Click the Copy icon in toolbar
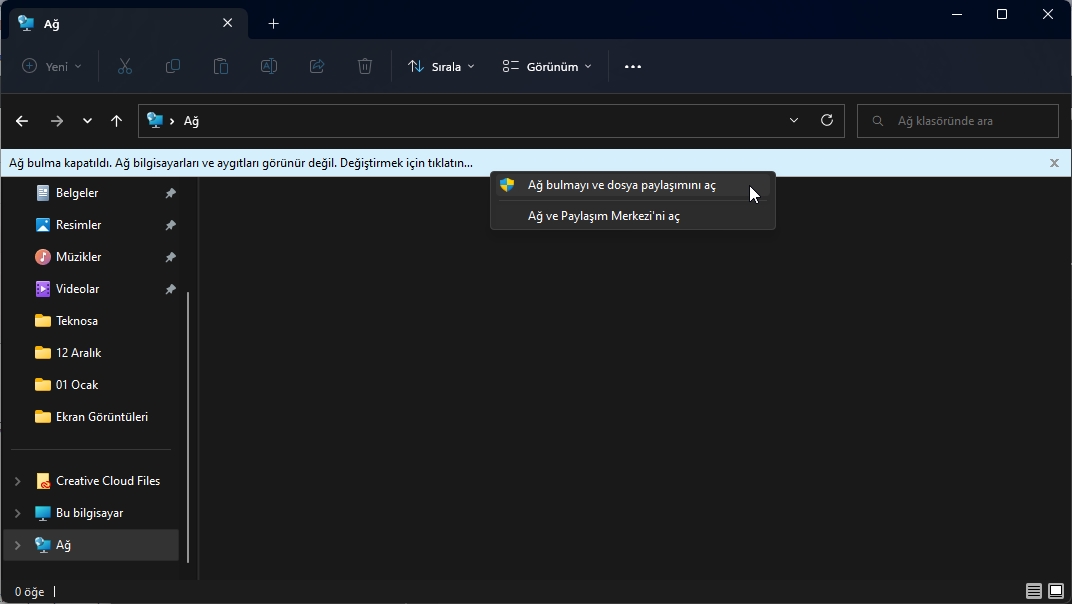Viewport: 1072px width, 604px height. click(x=173, y=66)
